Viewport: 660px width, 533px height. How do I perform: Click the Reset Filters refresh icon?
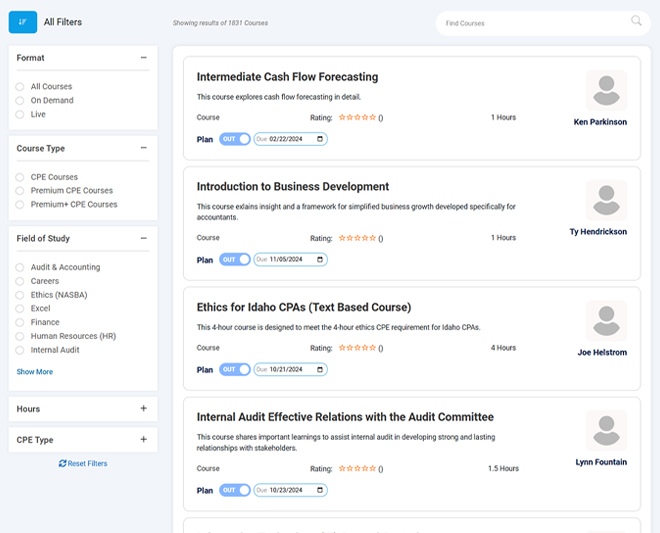[62, 463]
